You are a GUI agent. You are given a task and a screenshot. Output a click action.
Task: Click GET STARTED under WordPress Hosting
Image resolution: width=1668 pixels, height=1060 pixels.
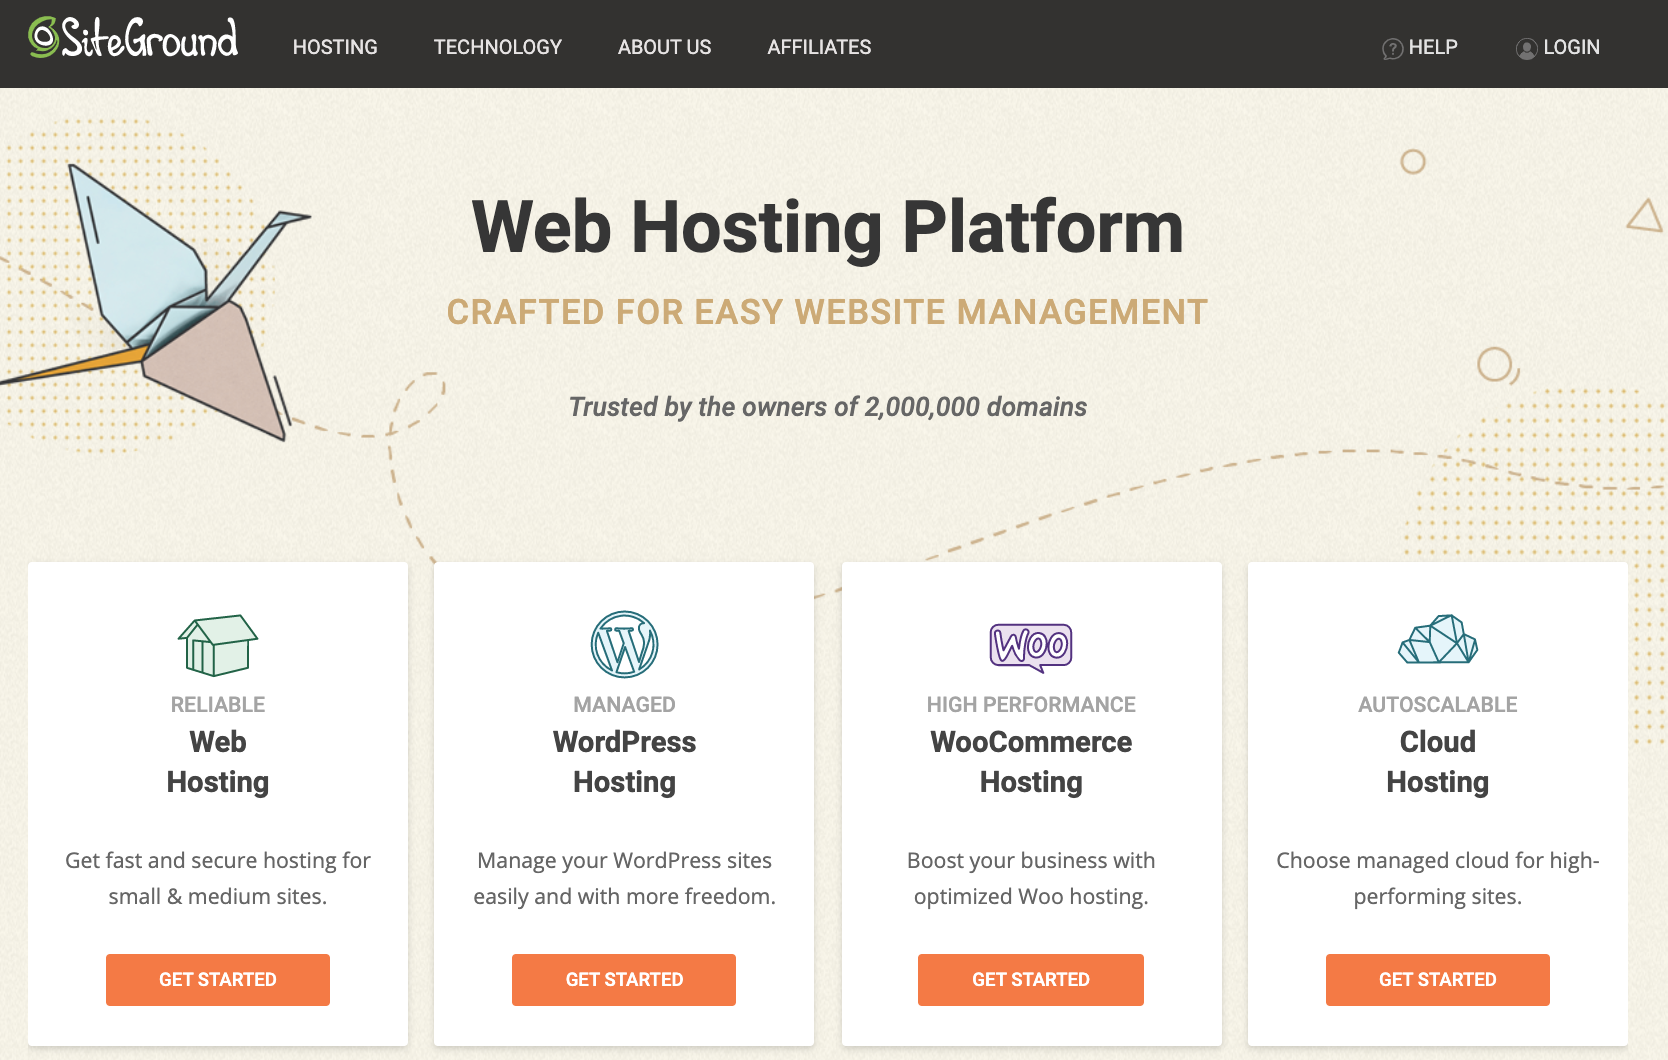point(623,979)
